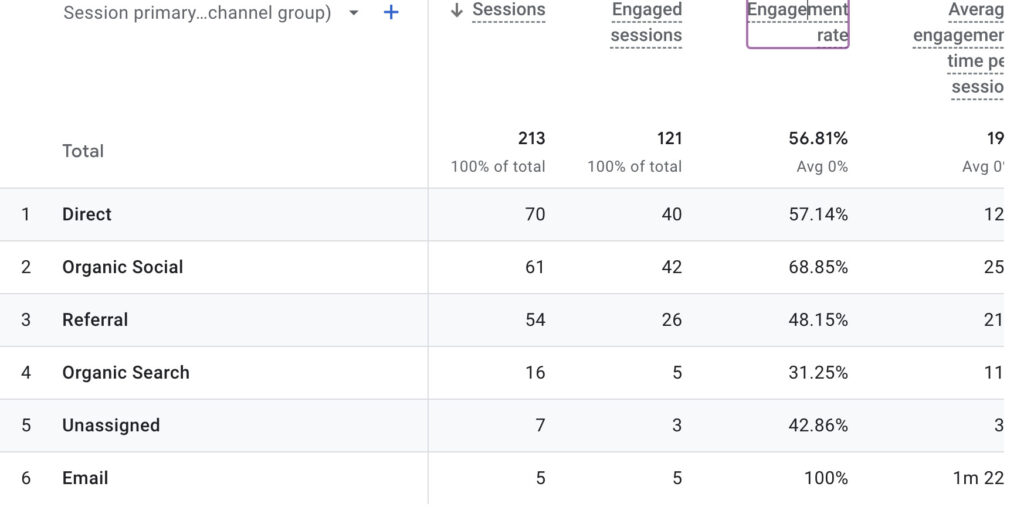The image size is (1024, 531).
Task: Sort by Engaged sessions column header
Action: [646, 23]
